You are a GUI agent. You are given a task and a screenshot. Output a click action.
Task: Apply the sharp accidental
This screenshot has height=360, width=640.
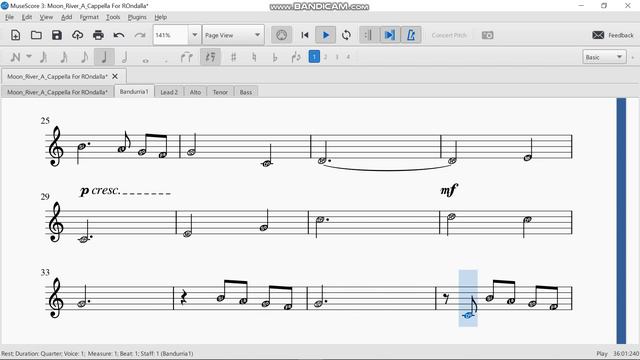[x=233, y=57]
